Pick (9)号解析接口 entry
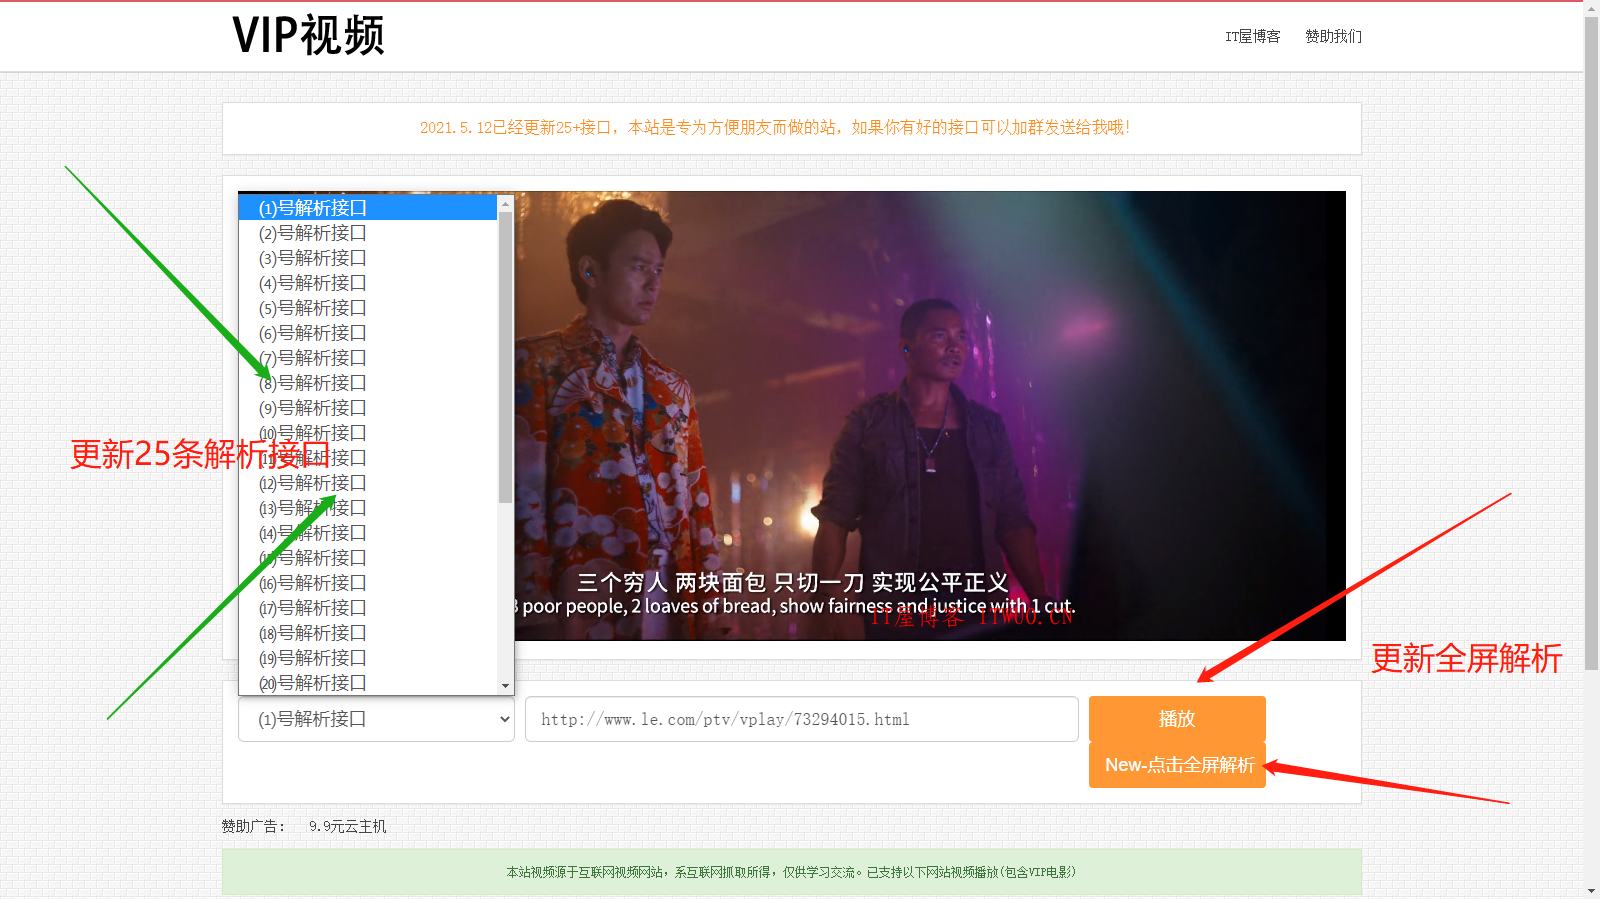The height and width of the screenshot is (899, 1600). [x=368, y=408]
